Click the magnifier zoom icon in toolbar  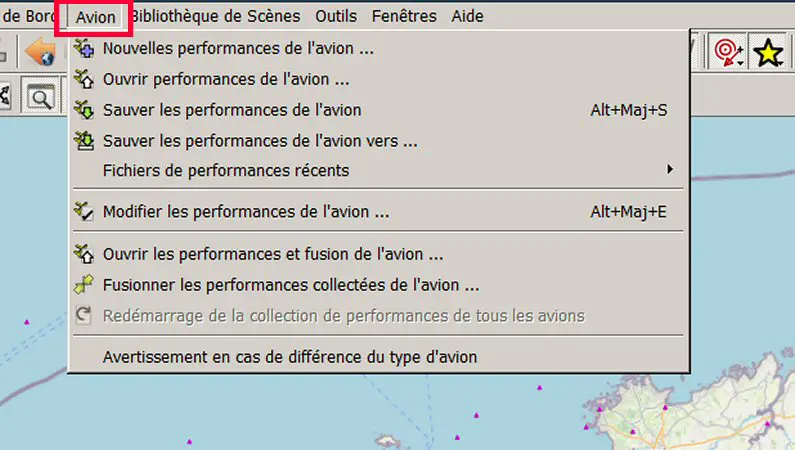click(x=40, y=97)
